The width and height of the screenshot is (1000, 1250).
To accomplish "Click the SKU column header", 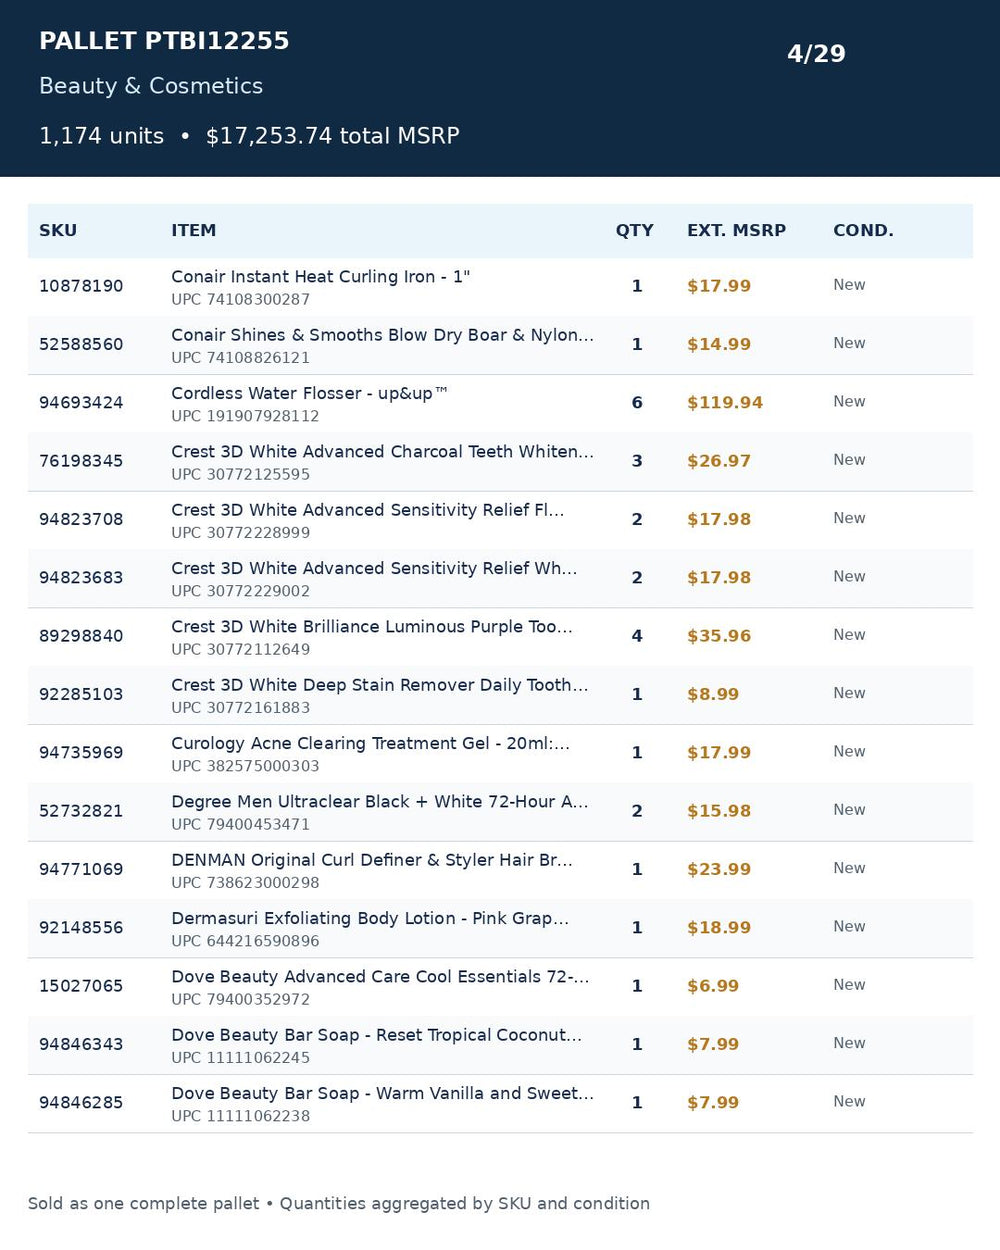I will point(58,230).
